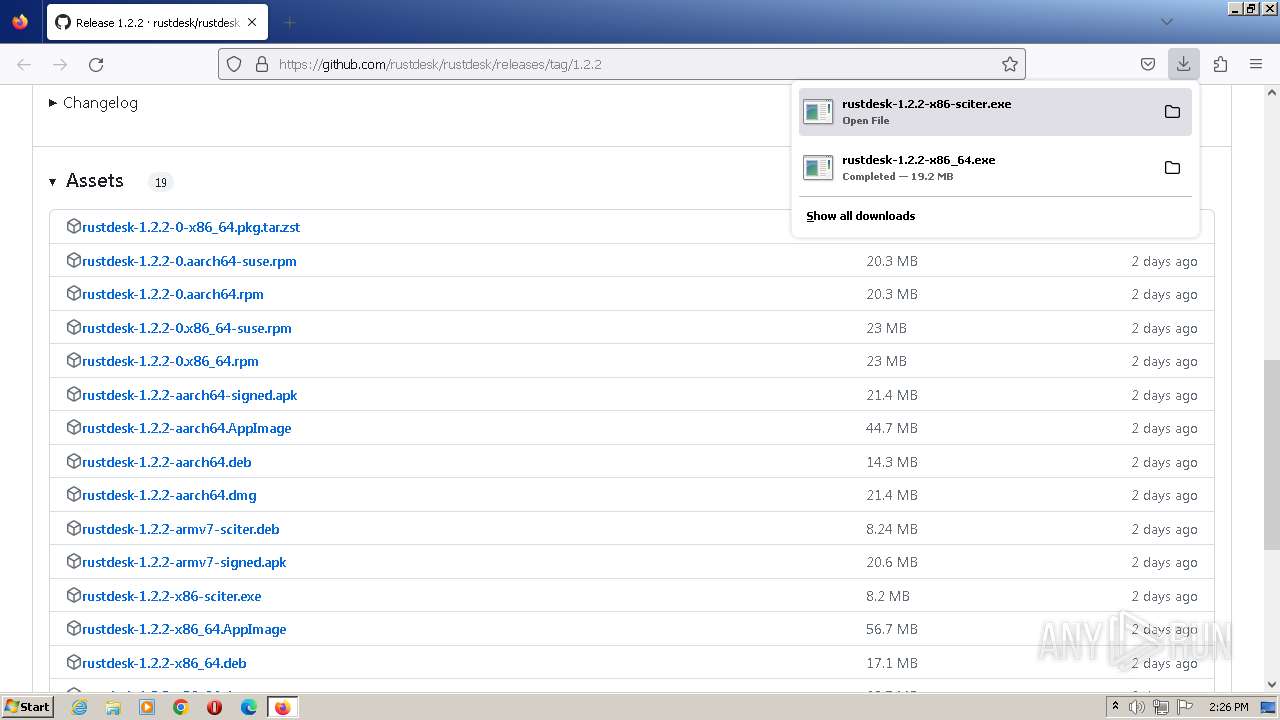The image size is (1280, 720).
Task: Open Save to Pocket icon
Action: (x=1148, y=64)
